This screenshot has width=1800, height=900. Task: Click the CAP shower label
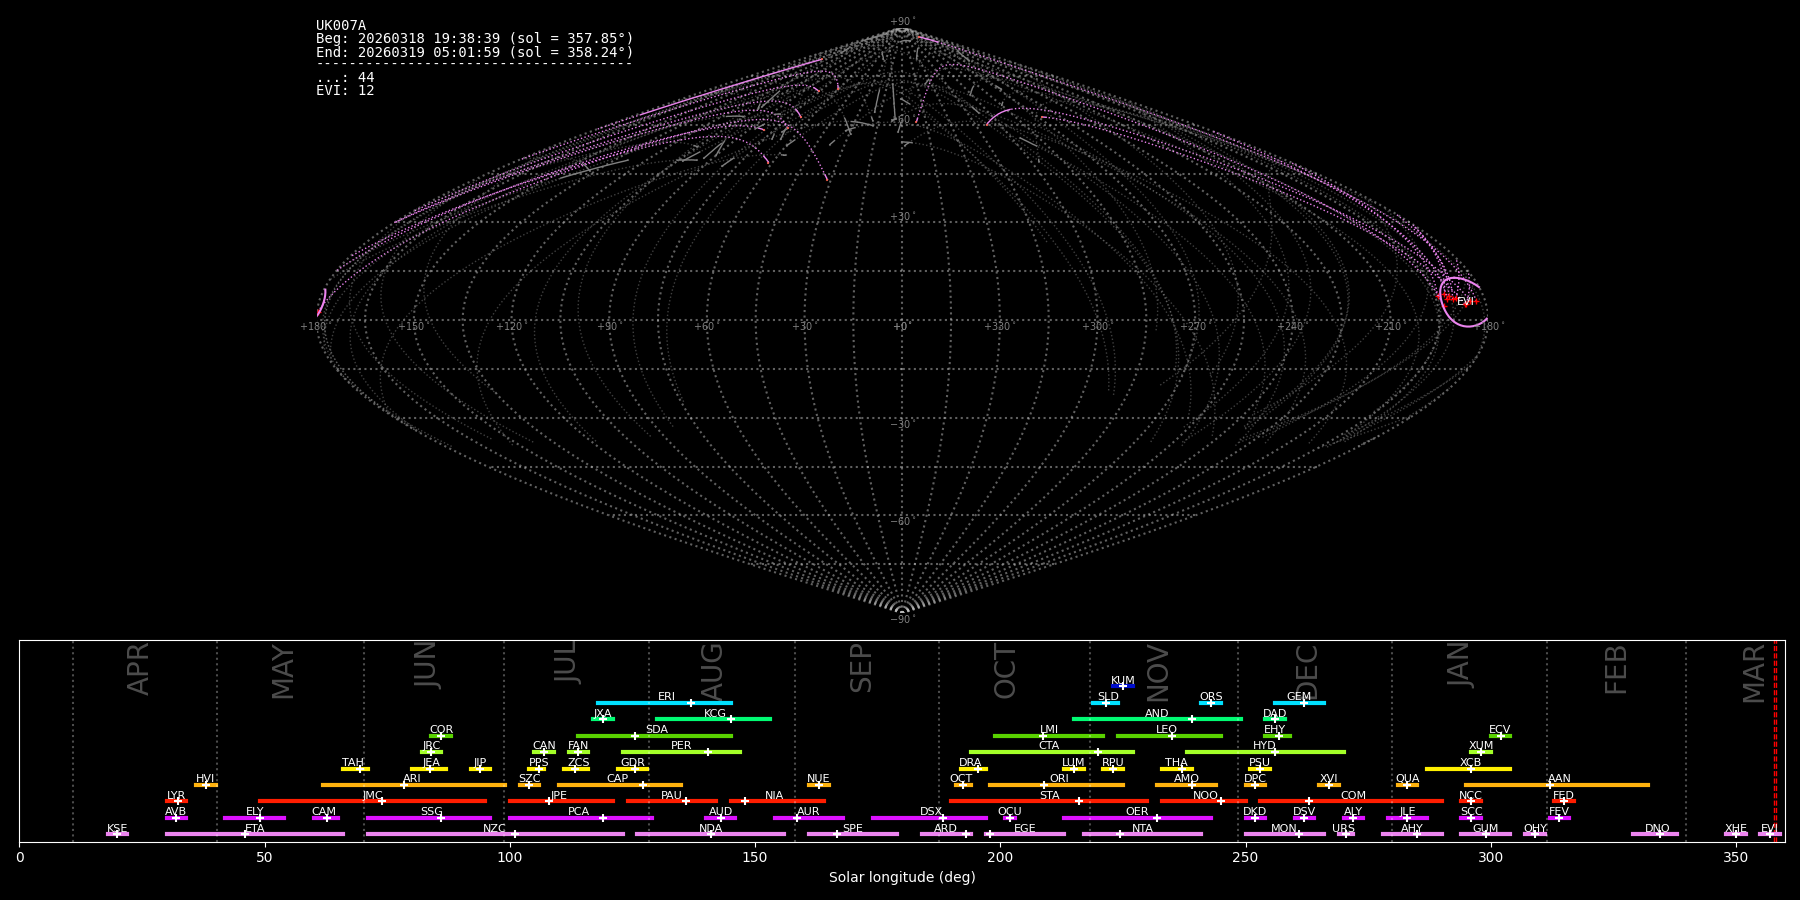click(x=618, y=778)
